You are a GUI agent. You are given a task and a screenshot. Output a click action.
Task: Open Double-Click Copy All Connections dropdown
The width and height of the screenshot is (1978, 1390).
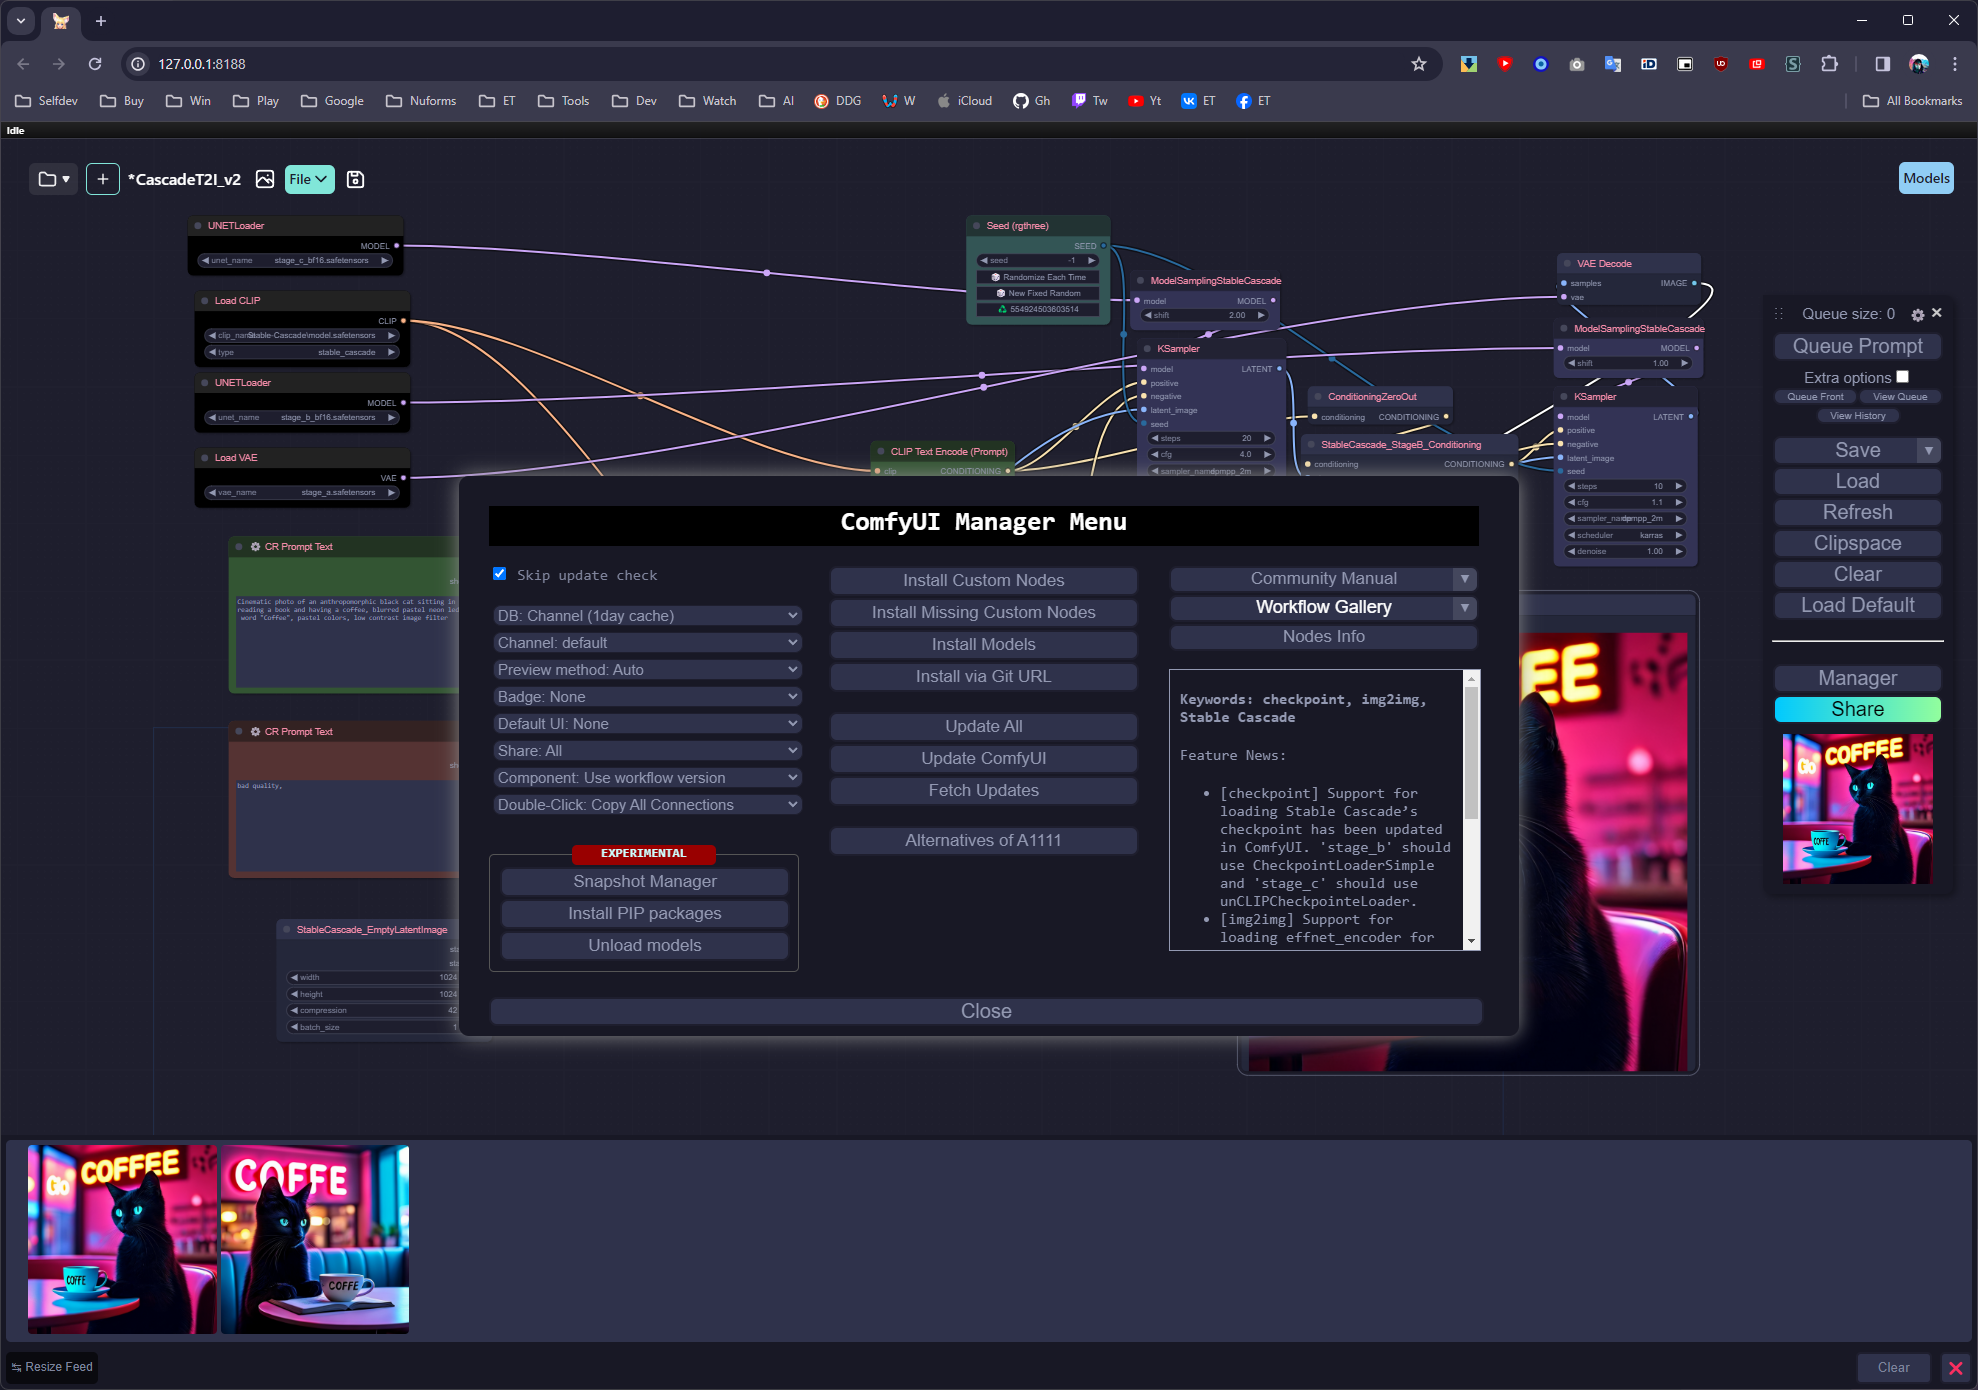click(x=648, y=805)
